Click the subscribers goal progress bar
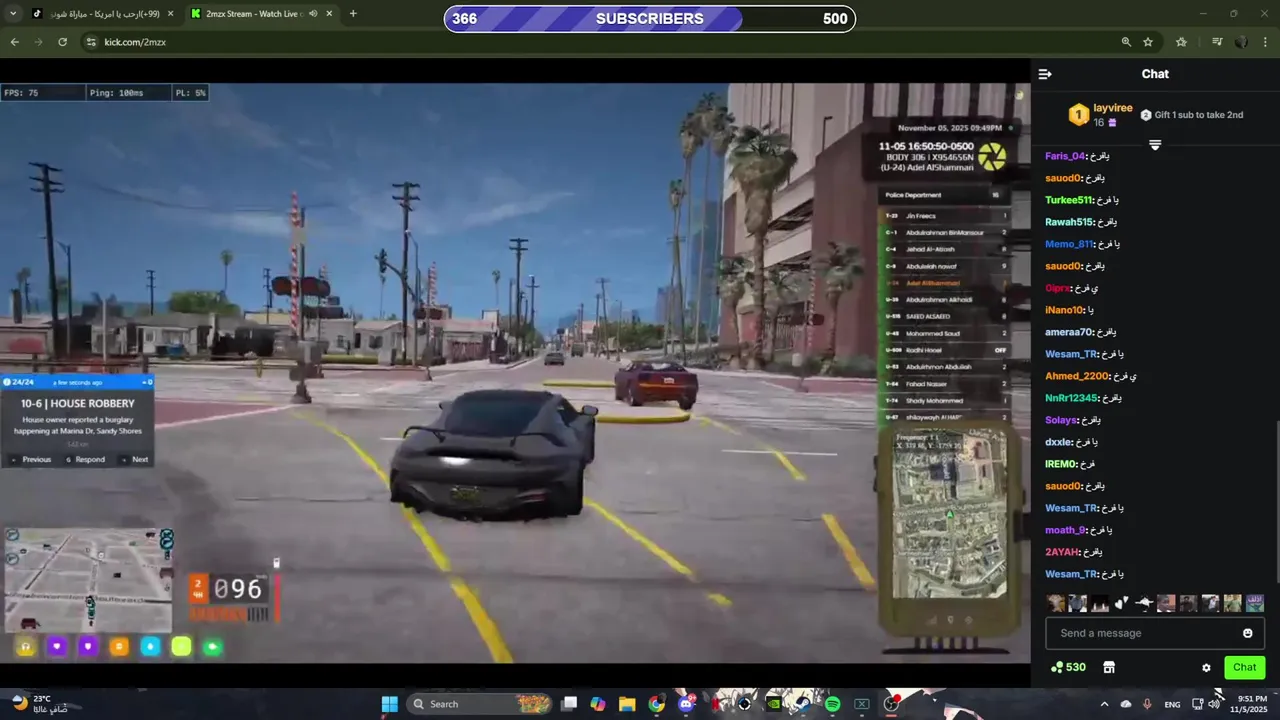1280x720 pixels. (650, 19)
